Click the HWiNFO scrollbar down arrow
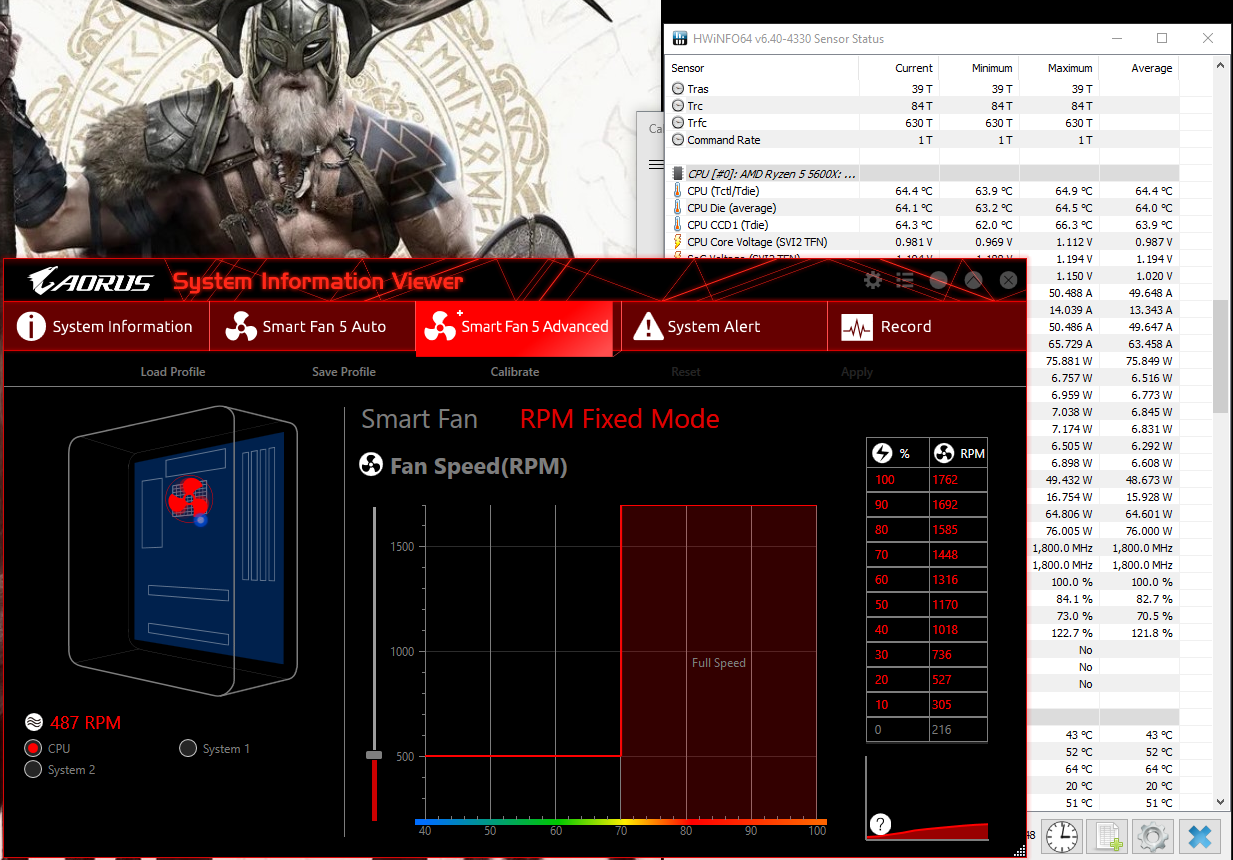 click(x=1220, y=801)
